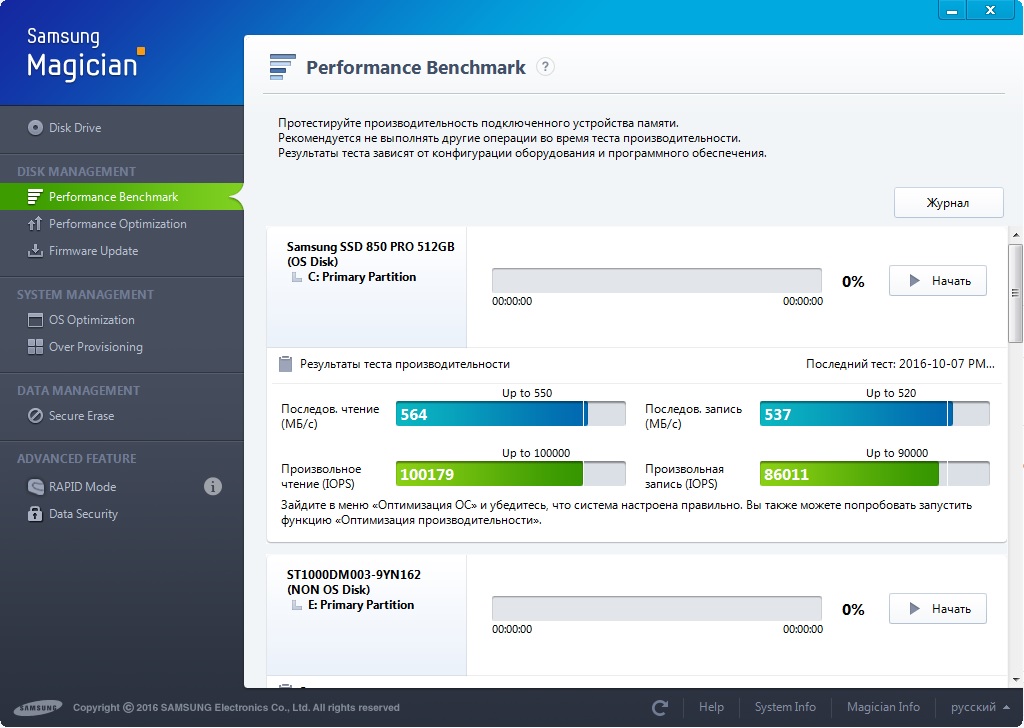Image resolution: width=1024 pixels, height=728 pixels.
Task: Click the test results clipboard icon
Action: point(285,364)
